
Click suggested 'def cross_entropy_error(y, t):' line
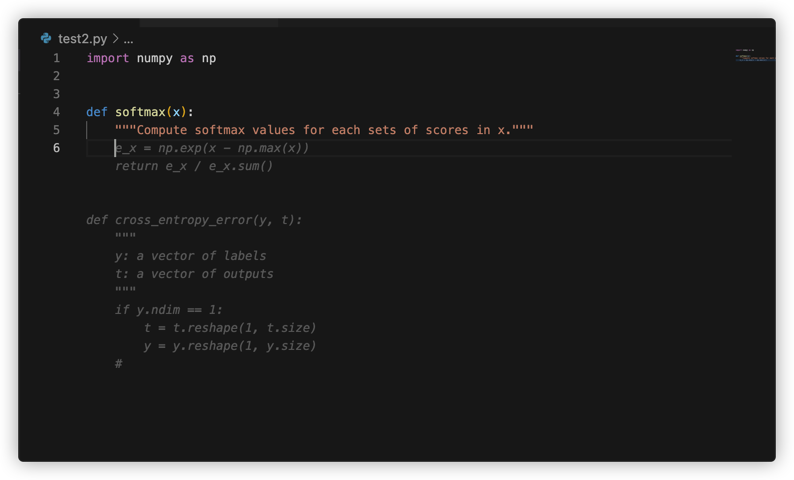[194, 220]
